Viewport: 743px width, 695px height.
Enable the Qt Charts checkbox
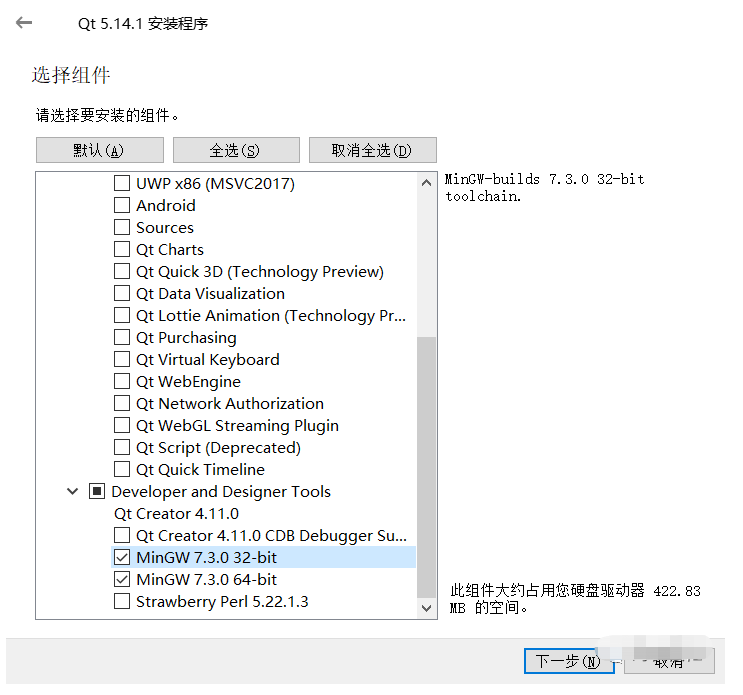[122, 249]
